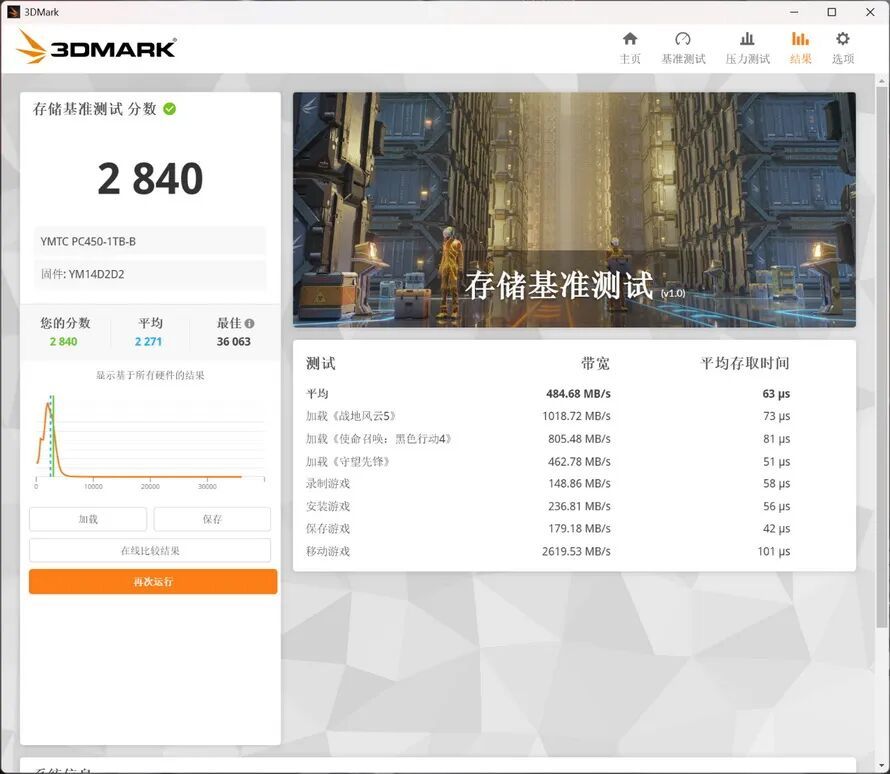Click the big score 2 840
The image size is (890, 774).
150,178
